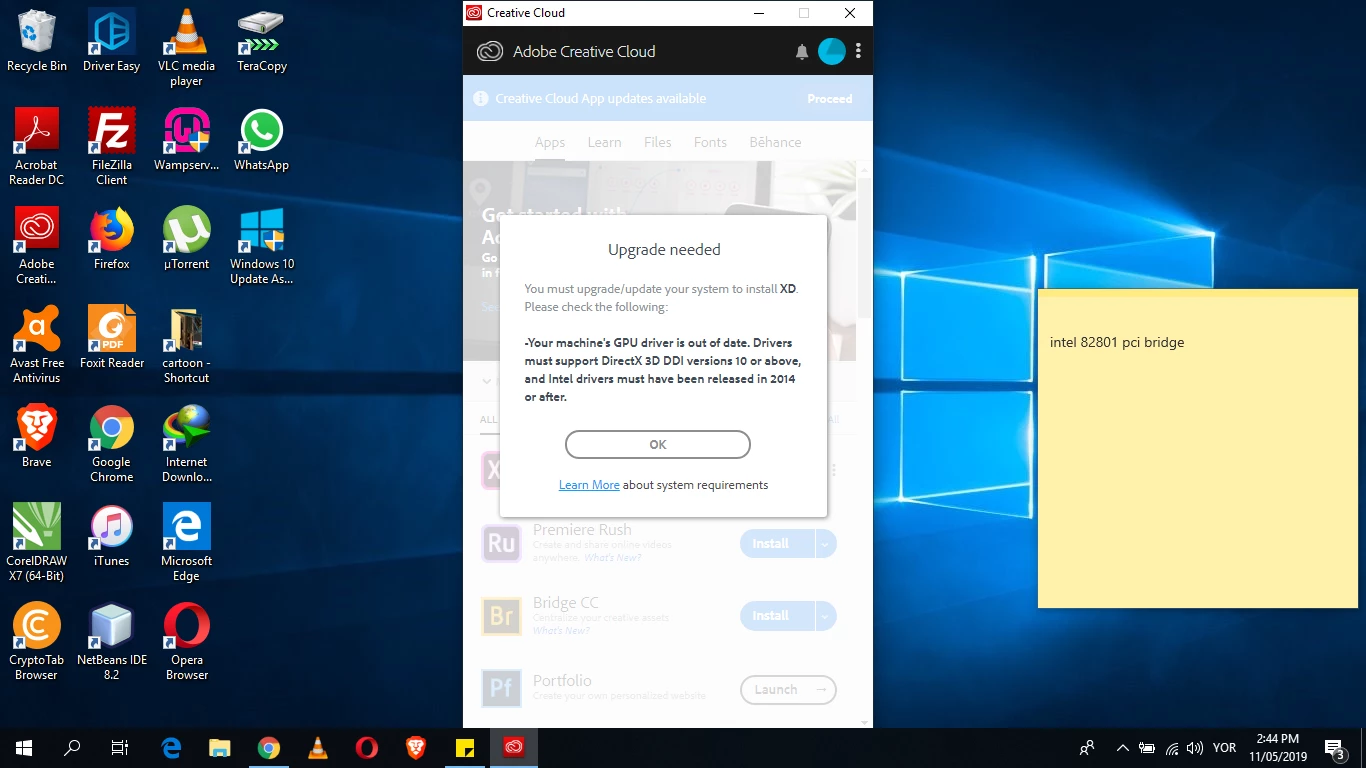Open Microsoft Edge desktop shortcut
Viewport: 1366px width, 768px height.
[x=186, y=543]
